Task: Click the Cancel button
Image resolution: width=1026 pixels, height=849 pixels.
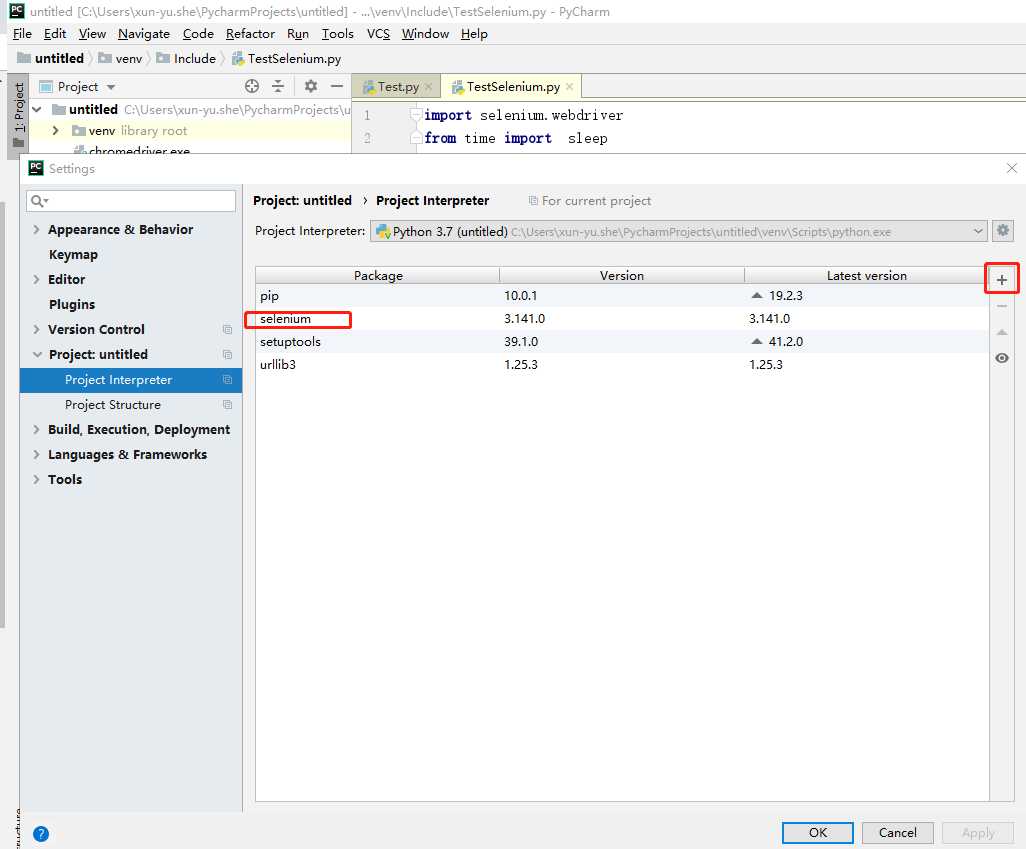Action: [897, 833]
